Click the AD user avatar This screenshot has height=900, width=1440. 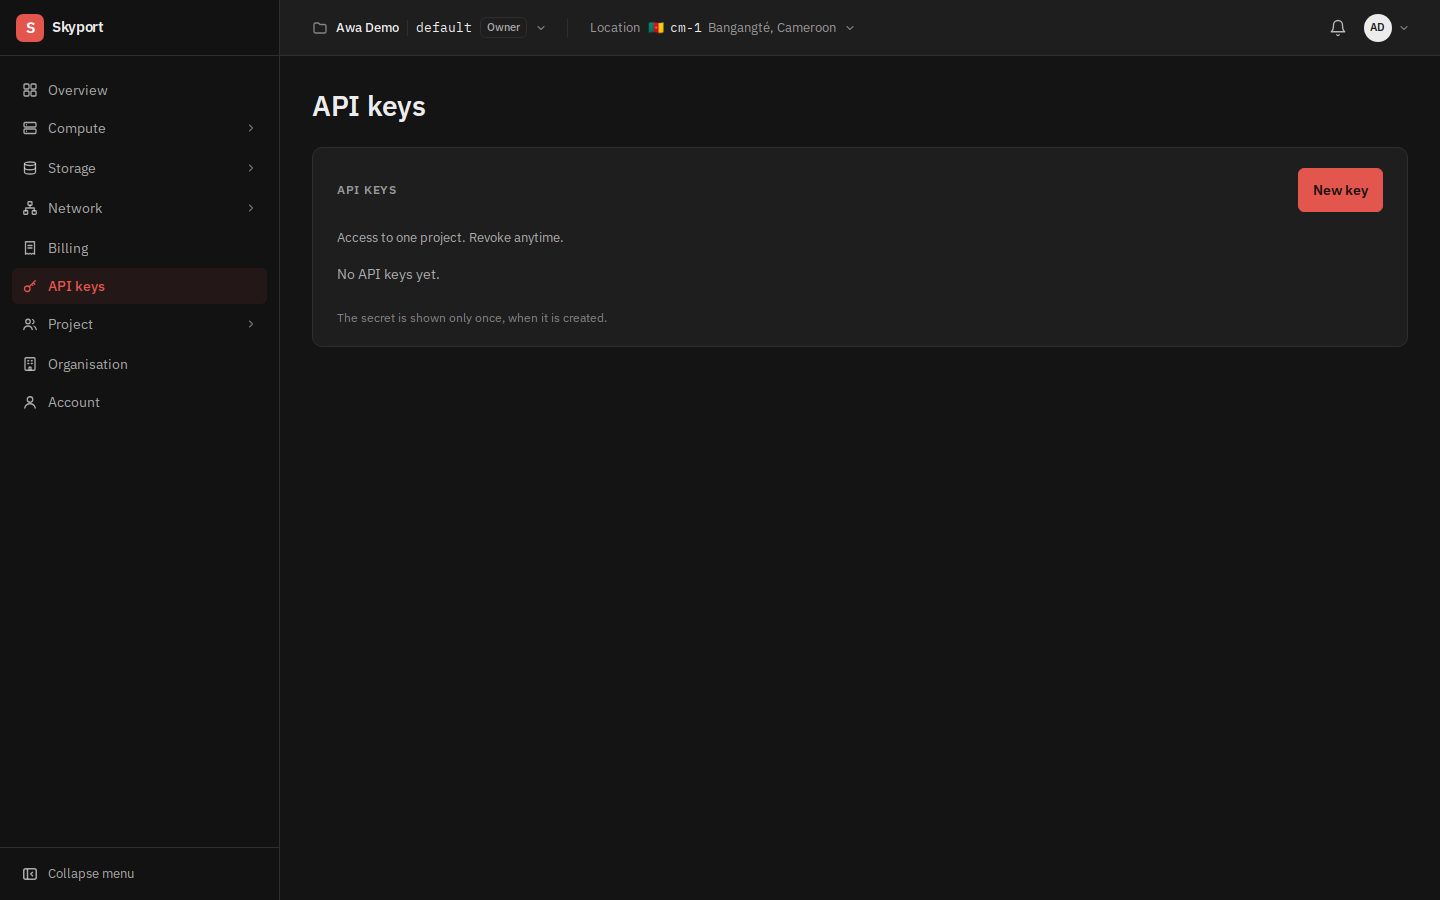tap(1378, 28)
